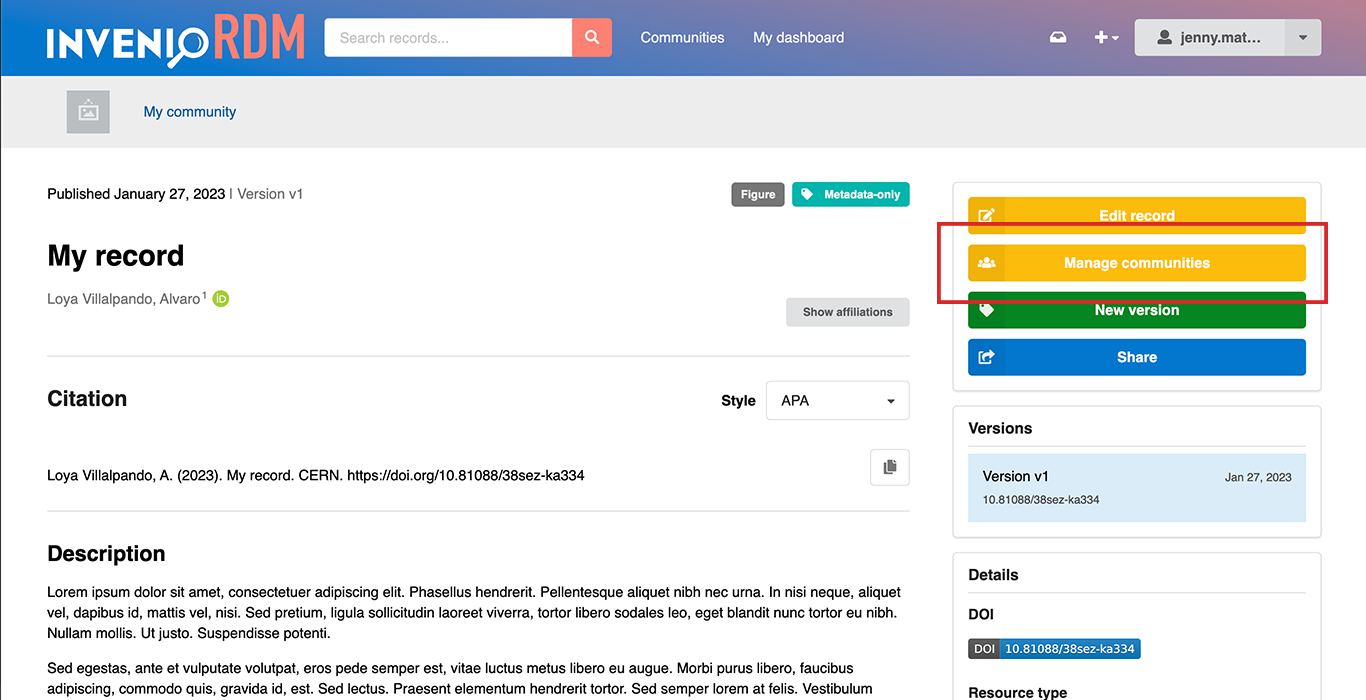
Task: Click the tag icon on New version
Action: (987, 310)
